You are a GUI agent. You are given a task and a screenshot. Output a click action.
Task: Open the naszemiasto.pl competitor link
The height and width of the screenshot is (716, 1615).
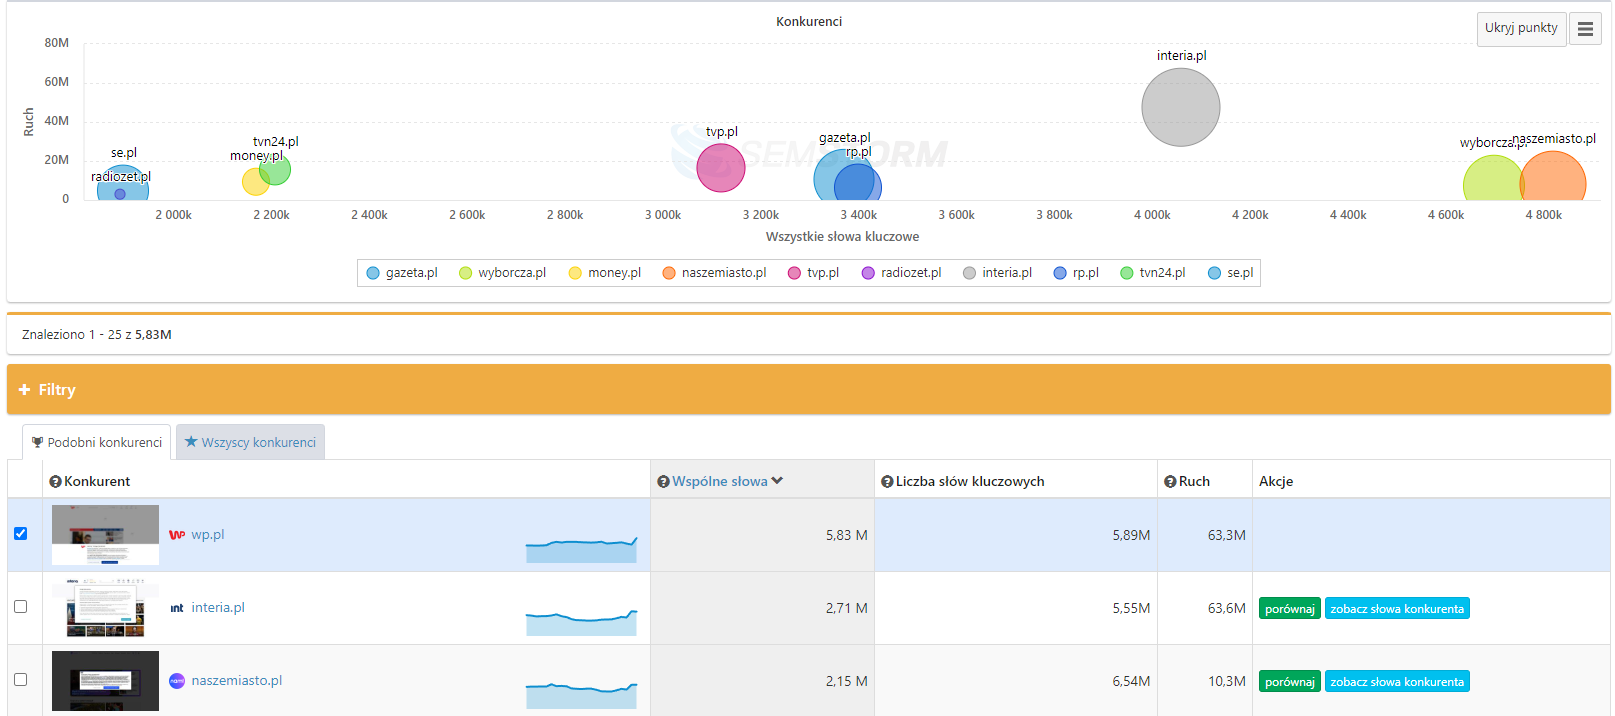point(237,681)
